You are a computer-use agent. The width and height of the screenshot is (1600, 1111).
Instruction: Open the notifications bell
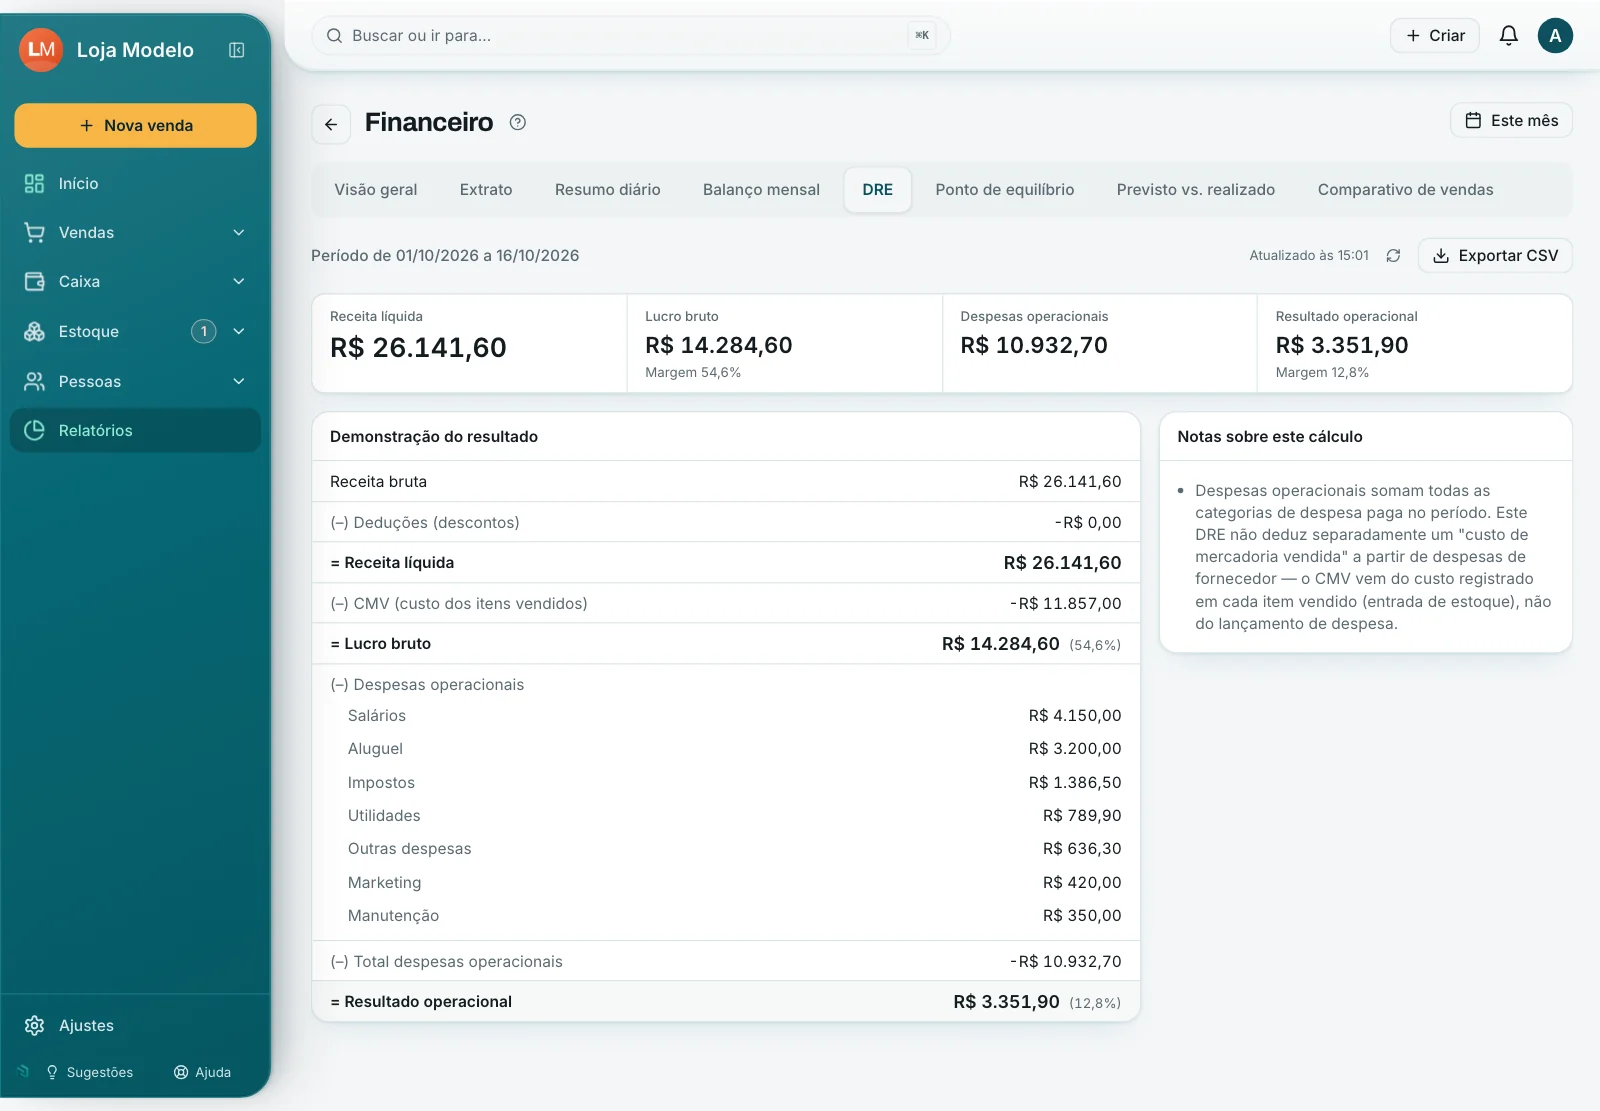tap(1508, 36)
